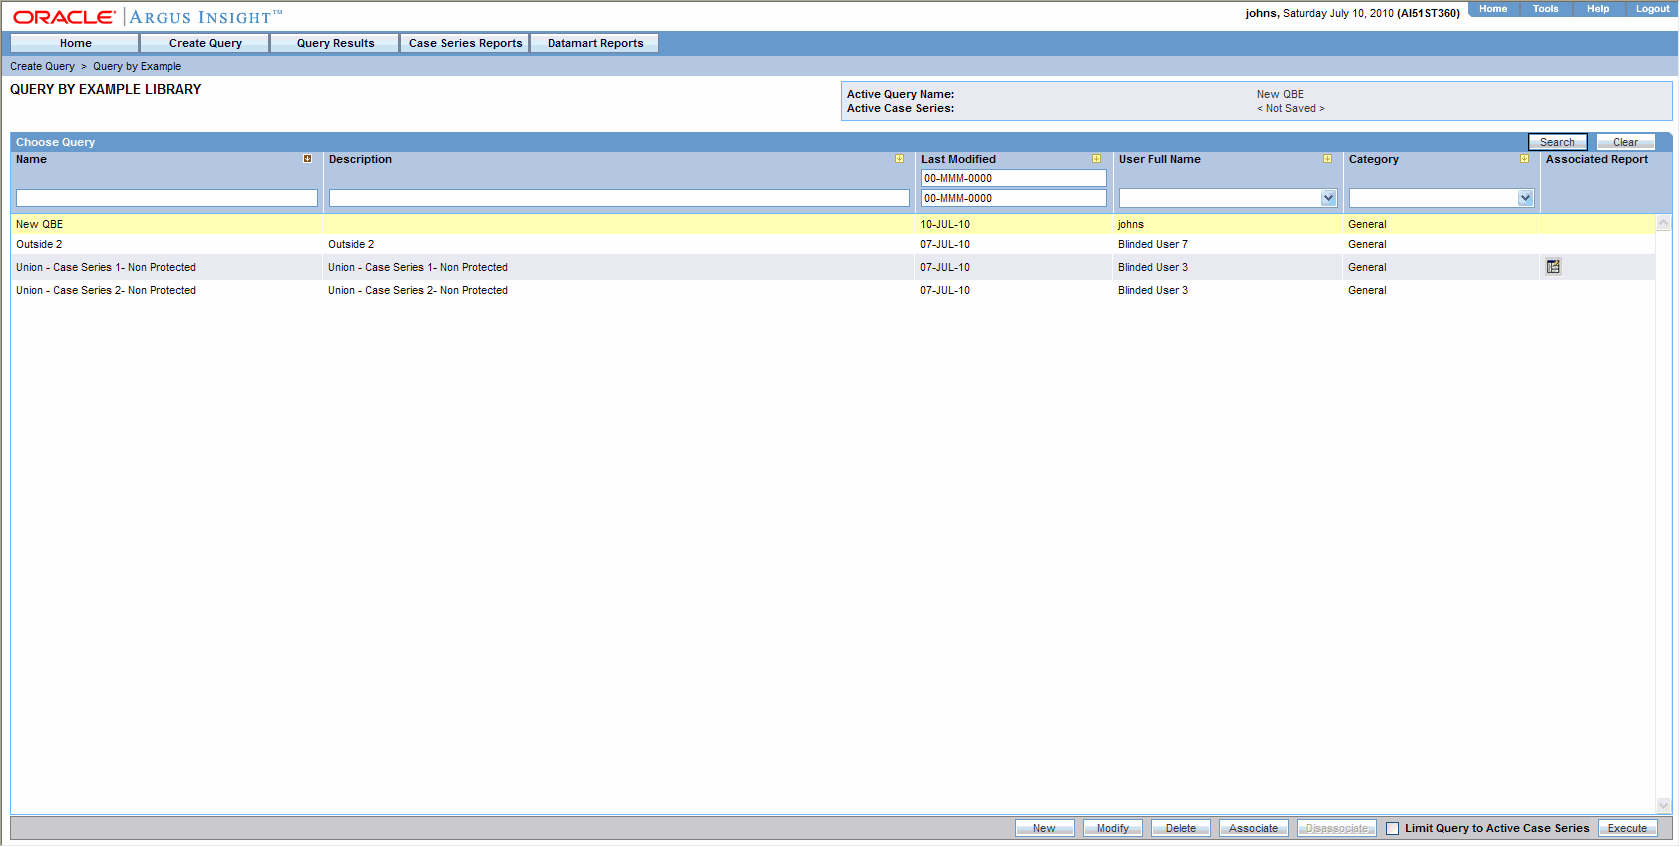The image size is (1680, 847).
Task: Switch to Query Results tab
Action: 335,43
